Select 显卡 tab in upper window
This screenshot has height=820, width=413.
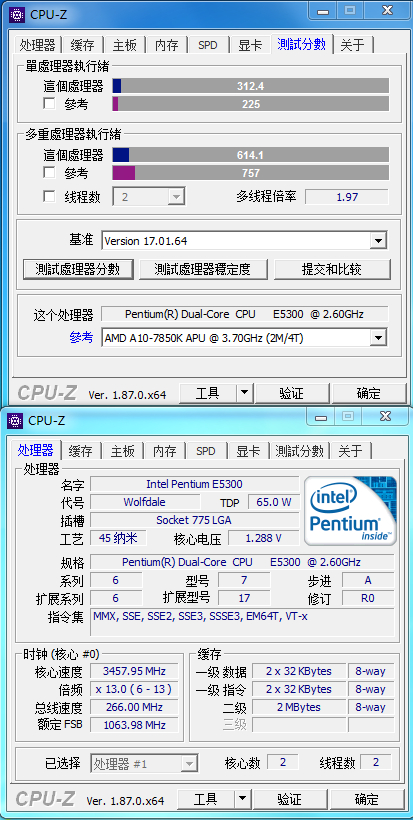click(x=250, y=45)
